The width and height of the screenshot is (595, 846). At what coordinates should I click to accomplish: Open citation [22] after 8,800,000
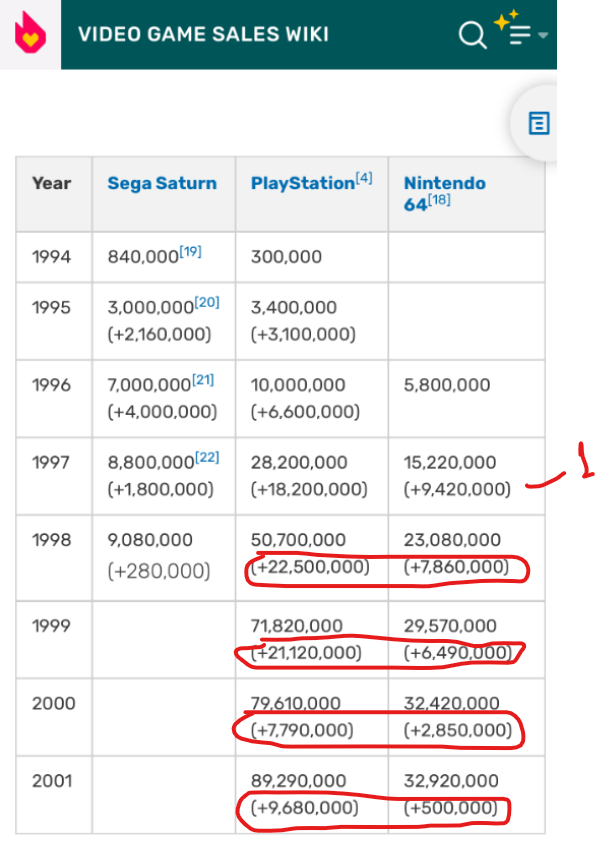[x=207, y=457]
